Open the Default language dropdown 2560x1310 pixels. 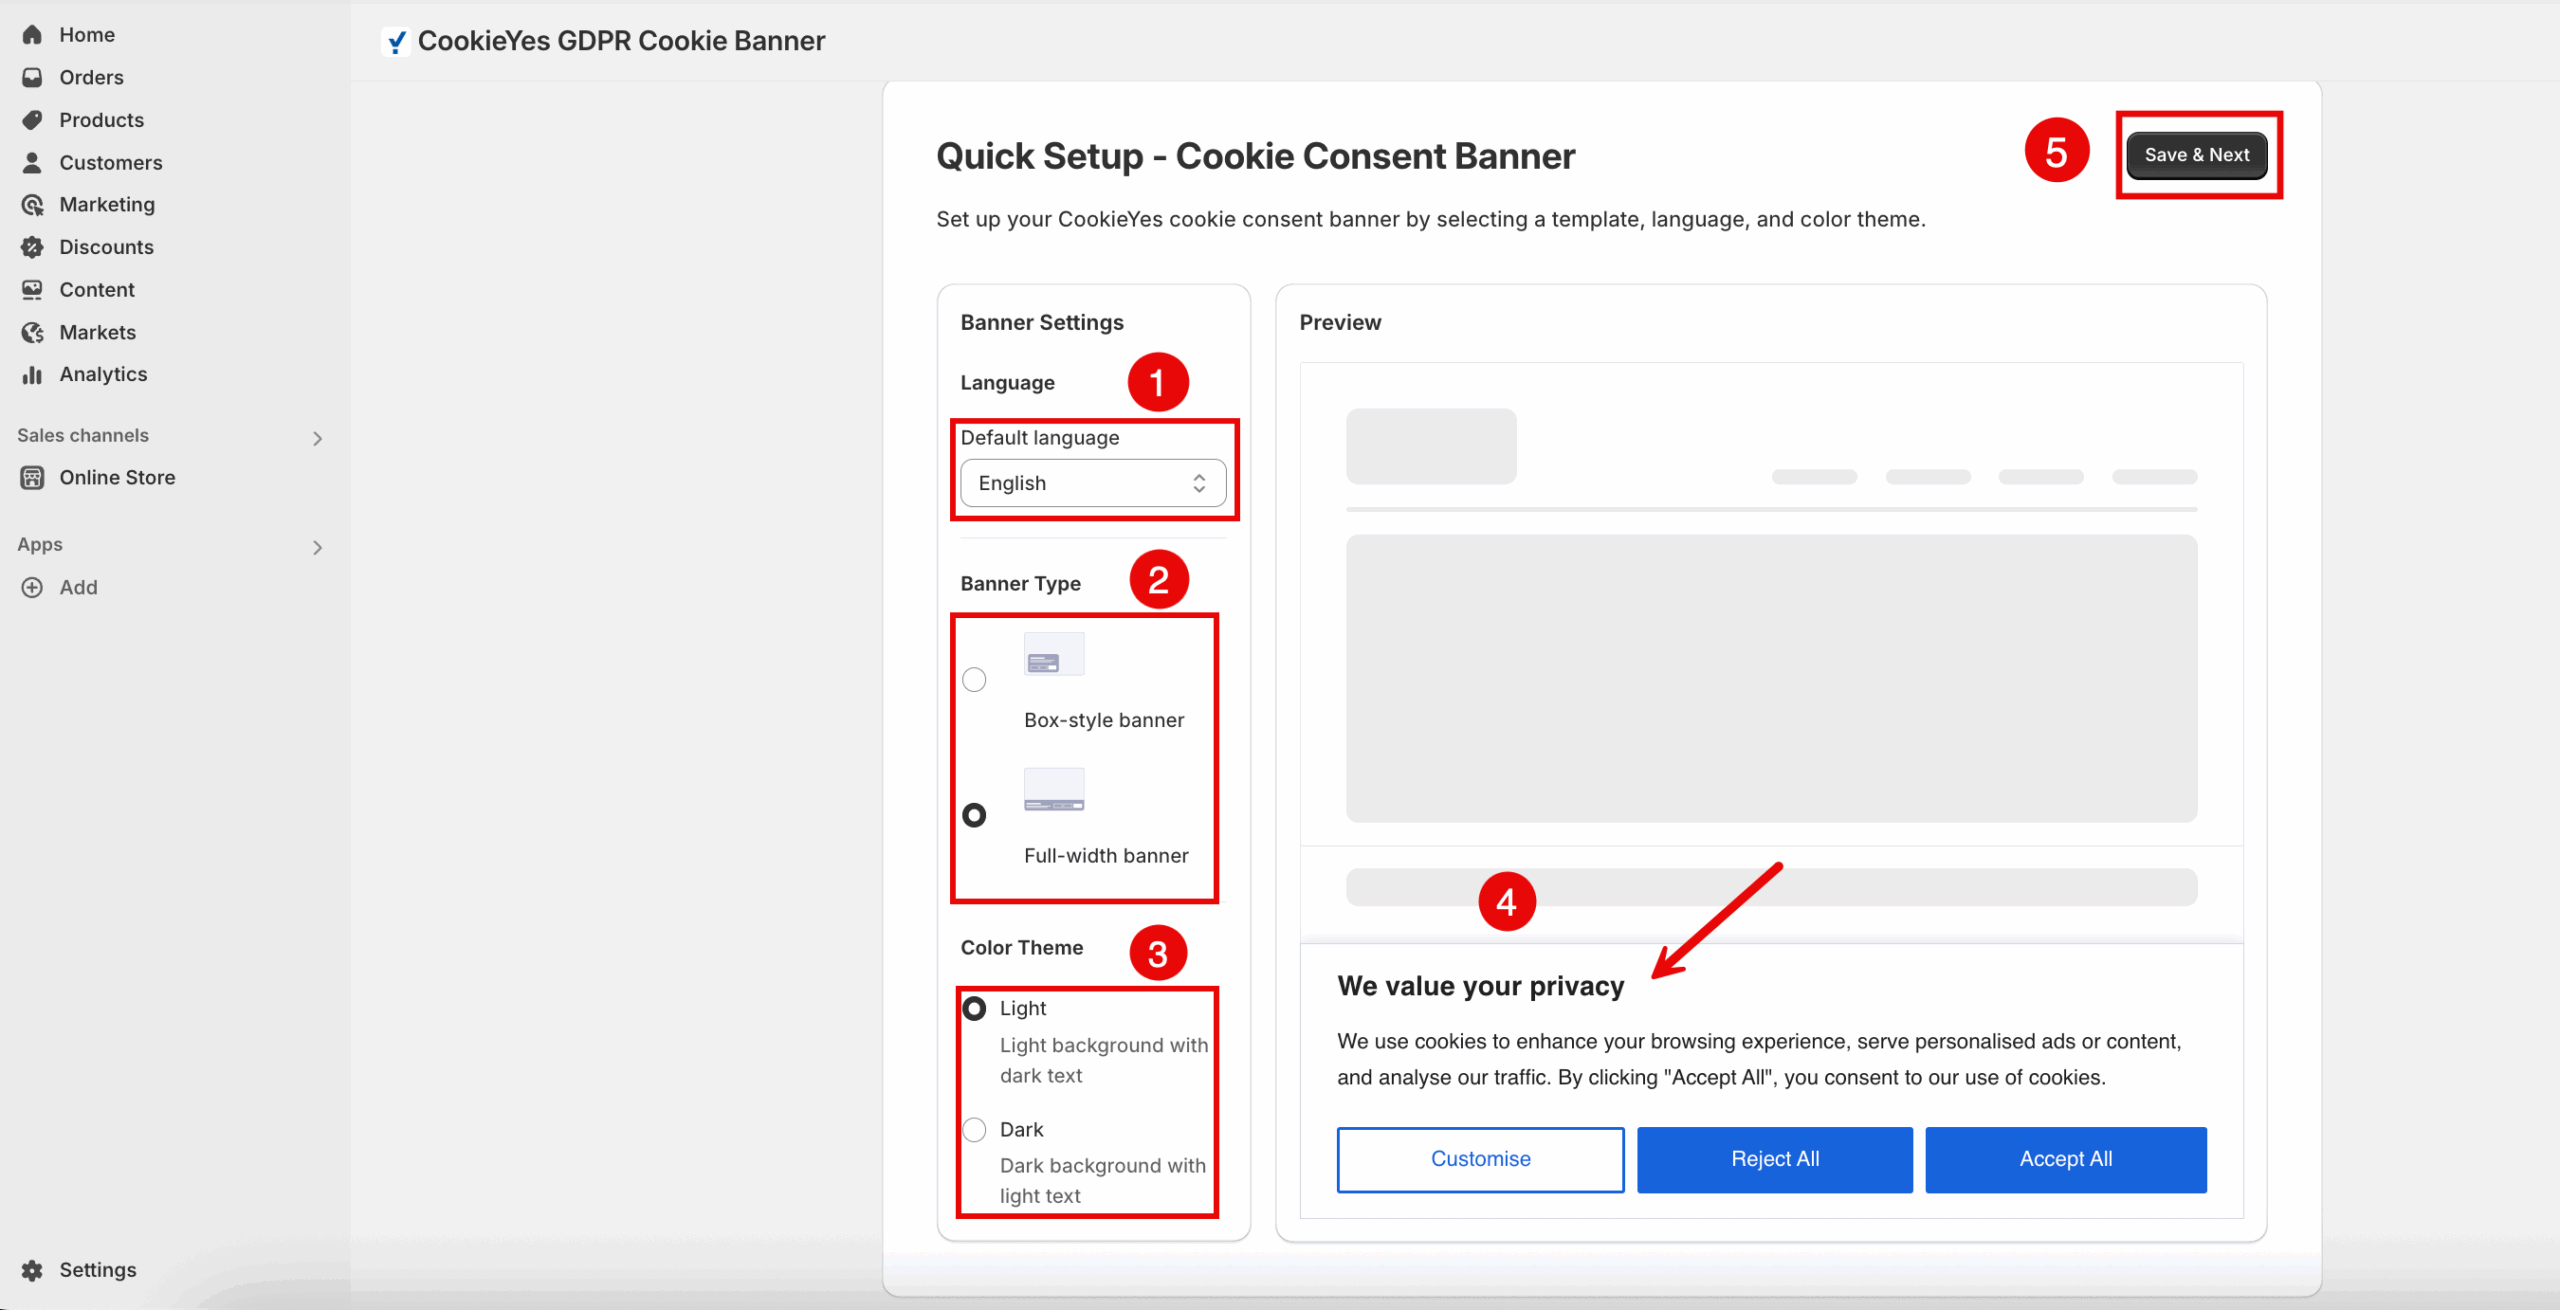pyautogui.click(x=1093, y=483)
